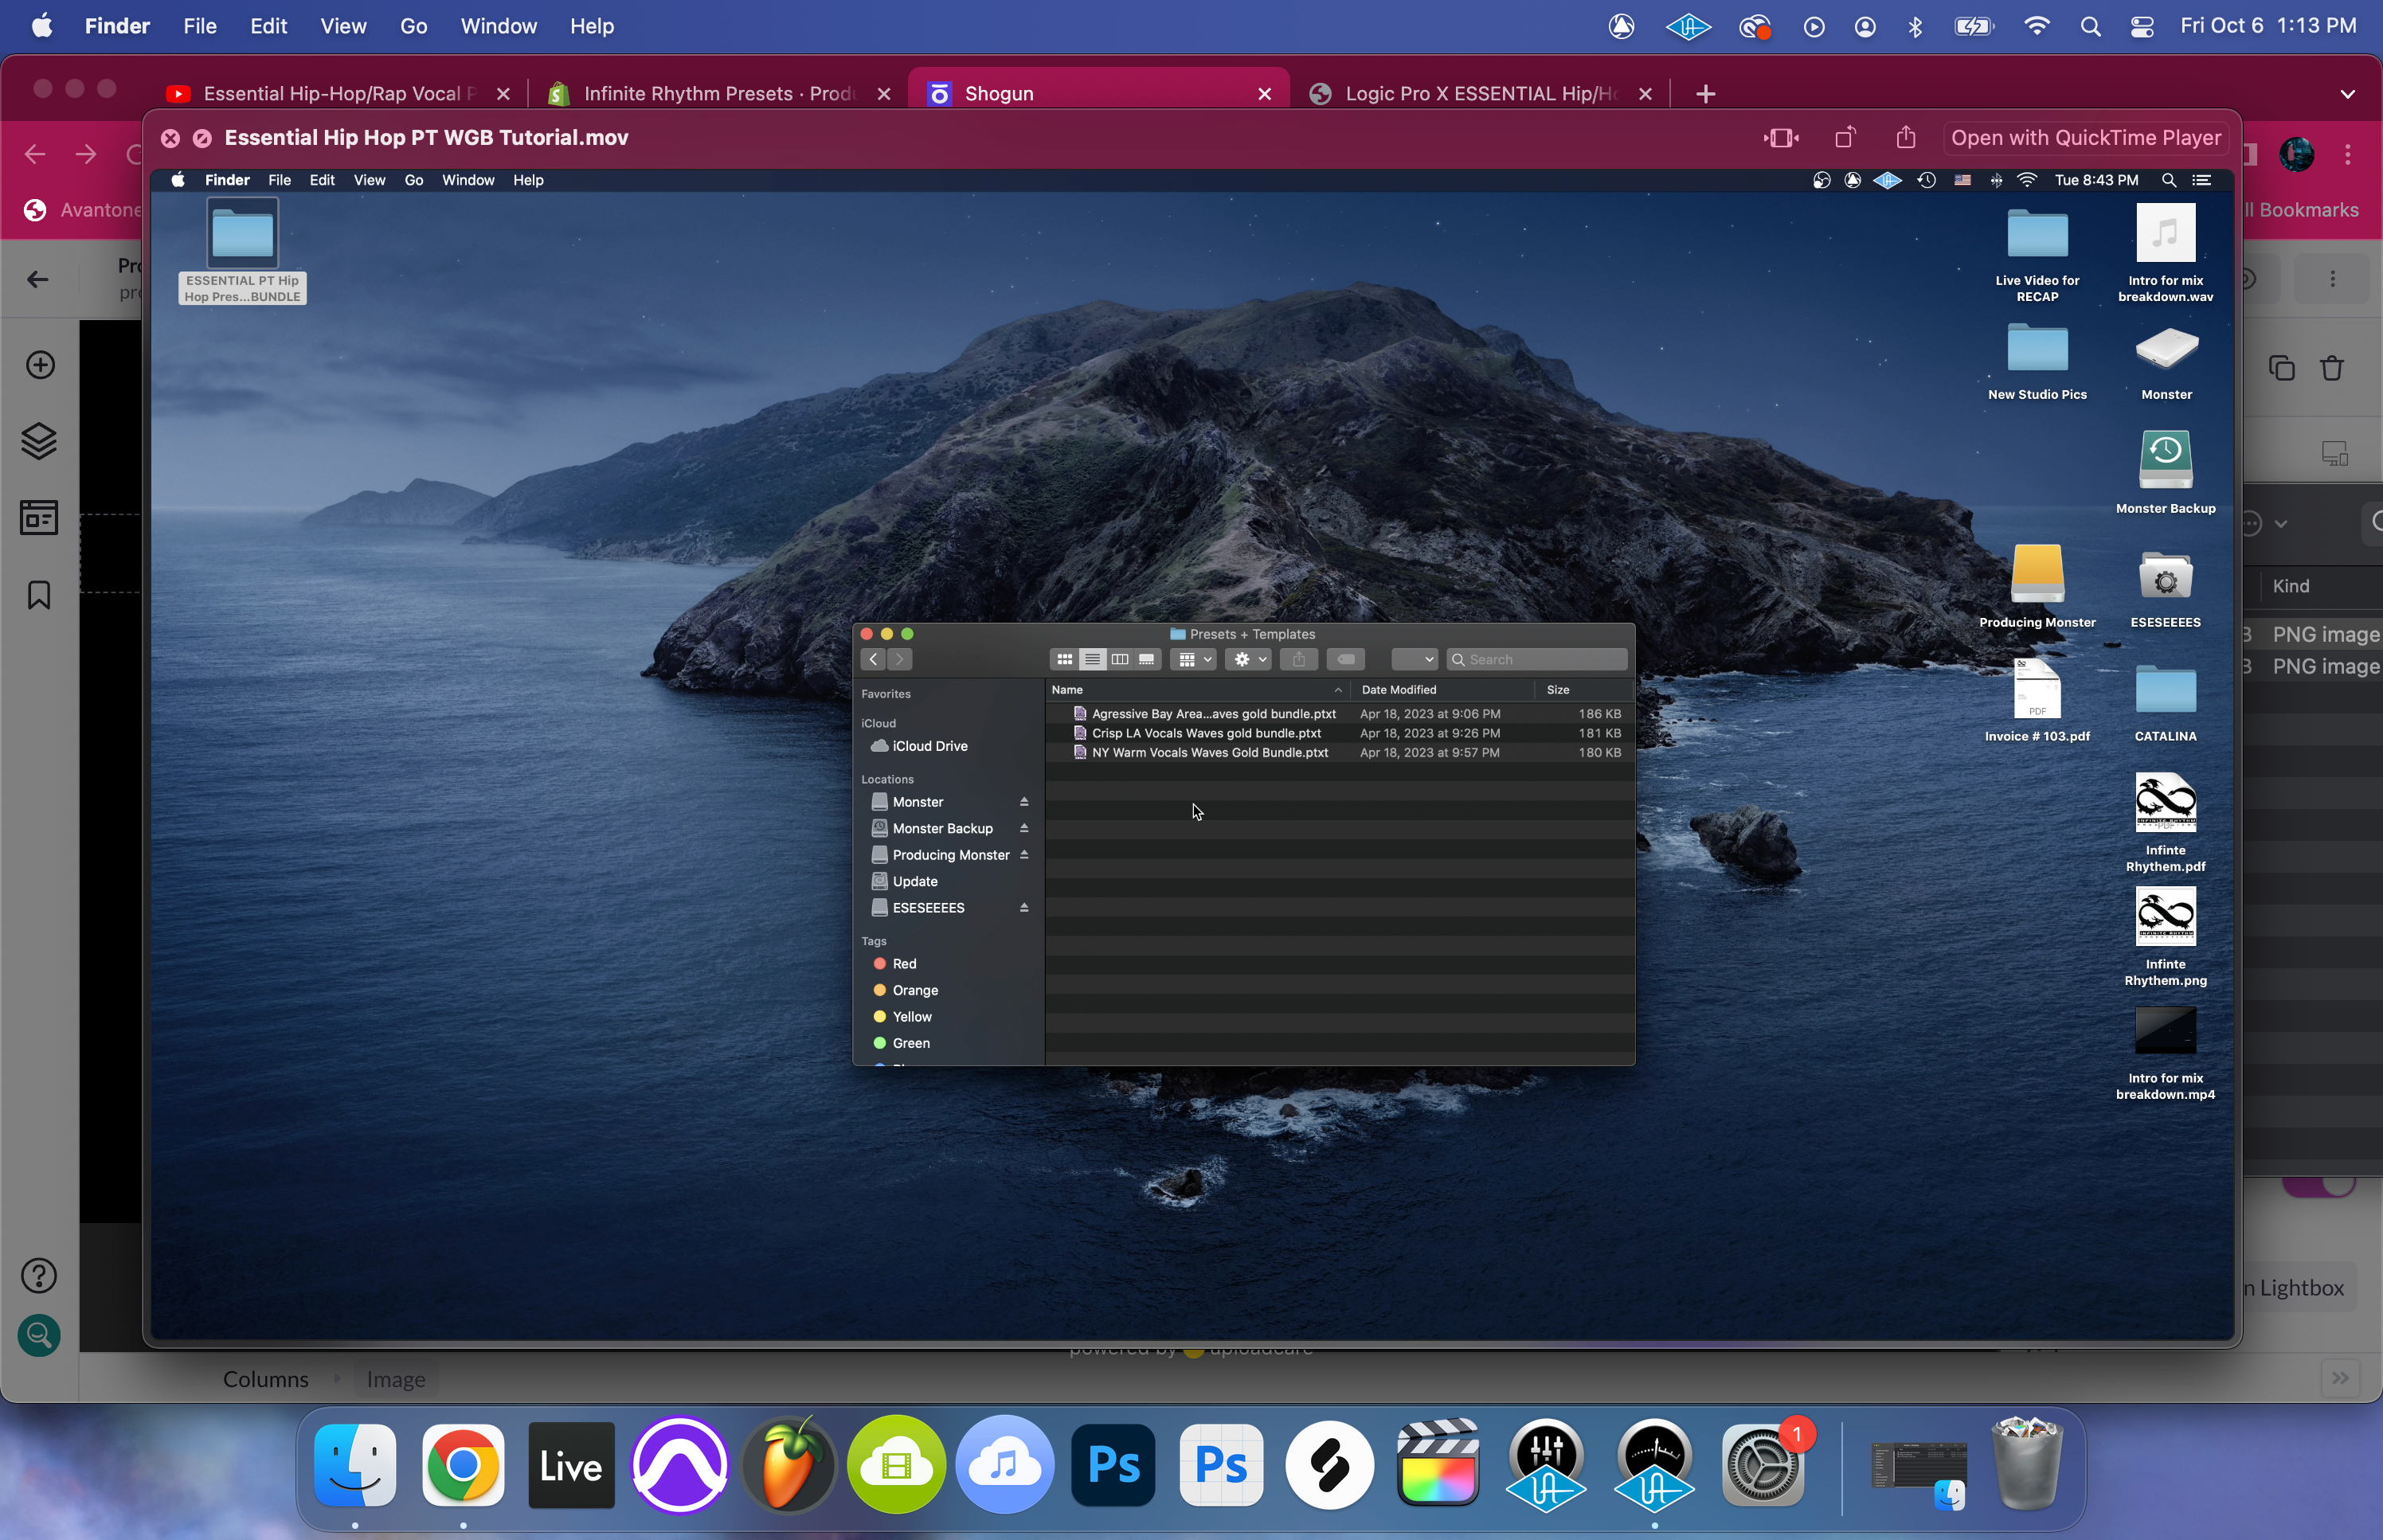The image size is (2383, 1540).
Task: Open Control Center in the menu bar
Action: [x=2142, y=27]
